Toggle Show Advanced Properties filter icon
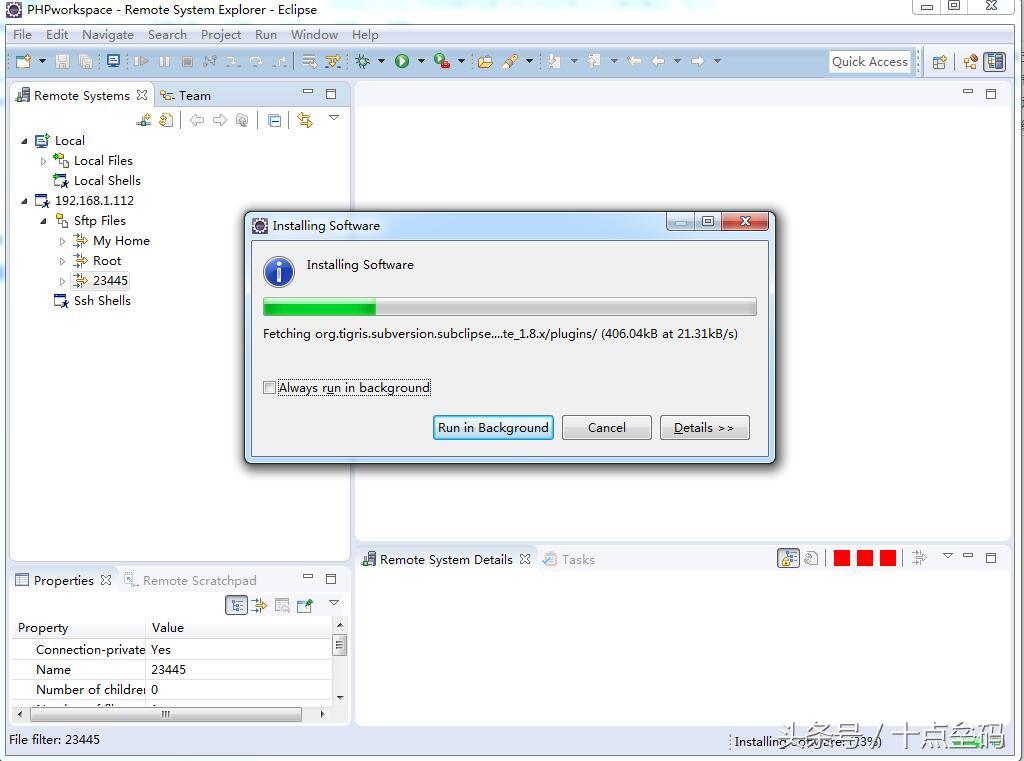 coord(259,606)
